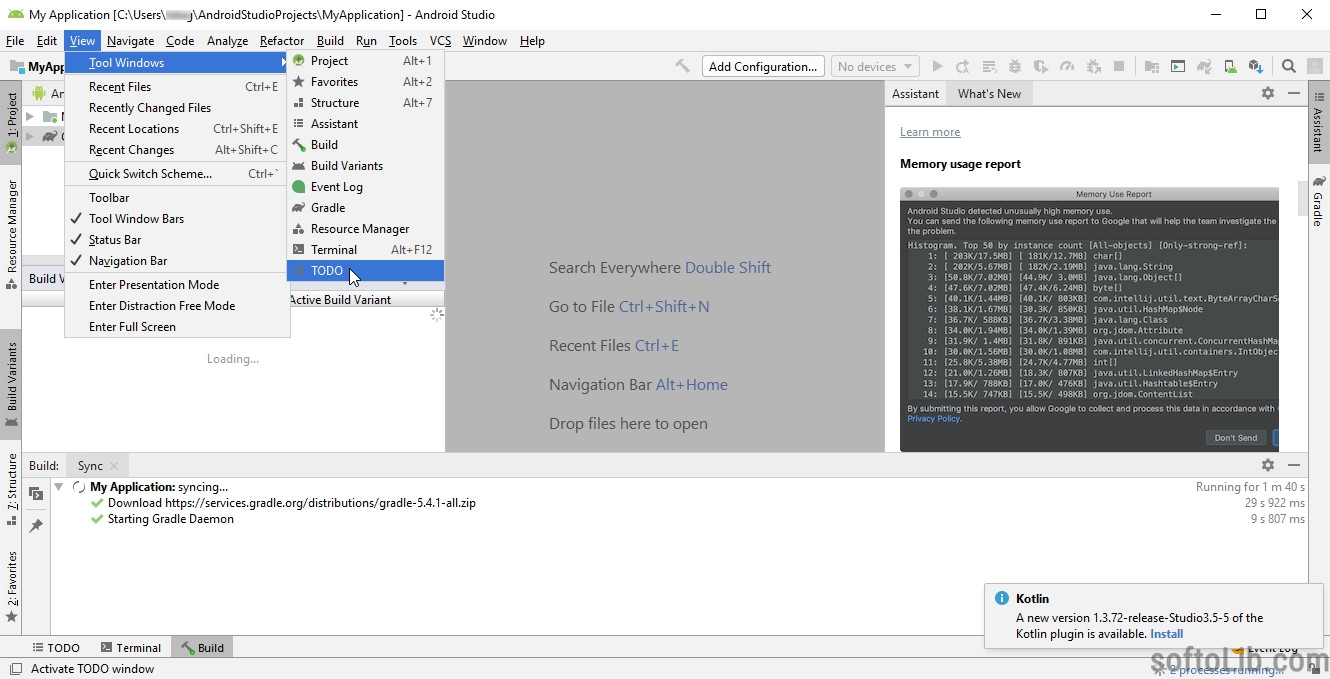The image size is (1330, 679).
Task: Click the Memory Use Report screenshot thumbnail
Action: pos(1089,319)
